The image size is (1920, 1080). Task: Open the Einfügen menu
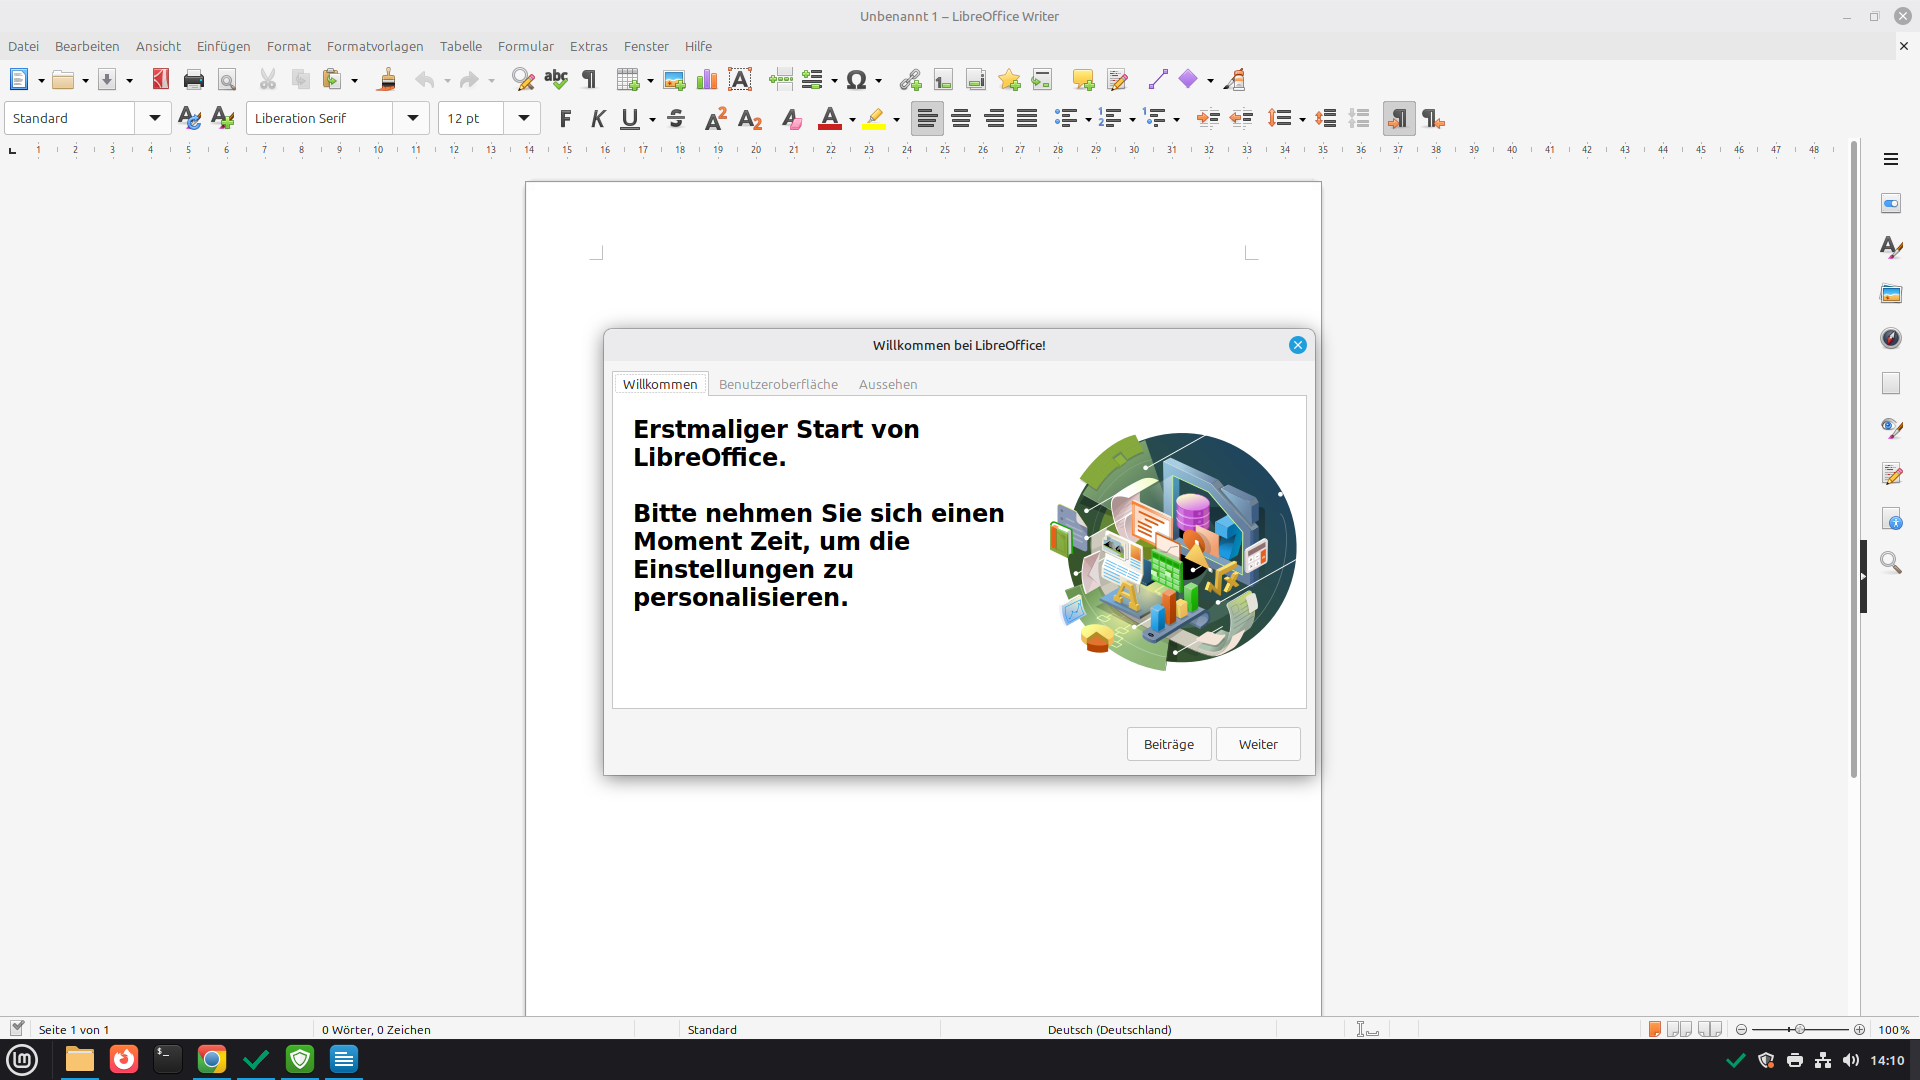(x=223, y=46)
